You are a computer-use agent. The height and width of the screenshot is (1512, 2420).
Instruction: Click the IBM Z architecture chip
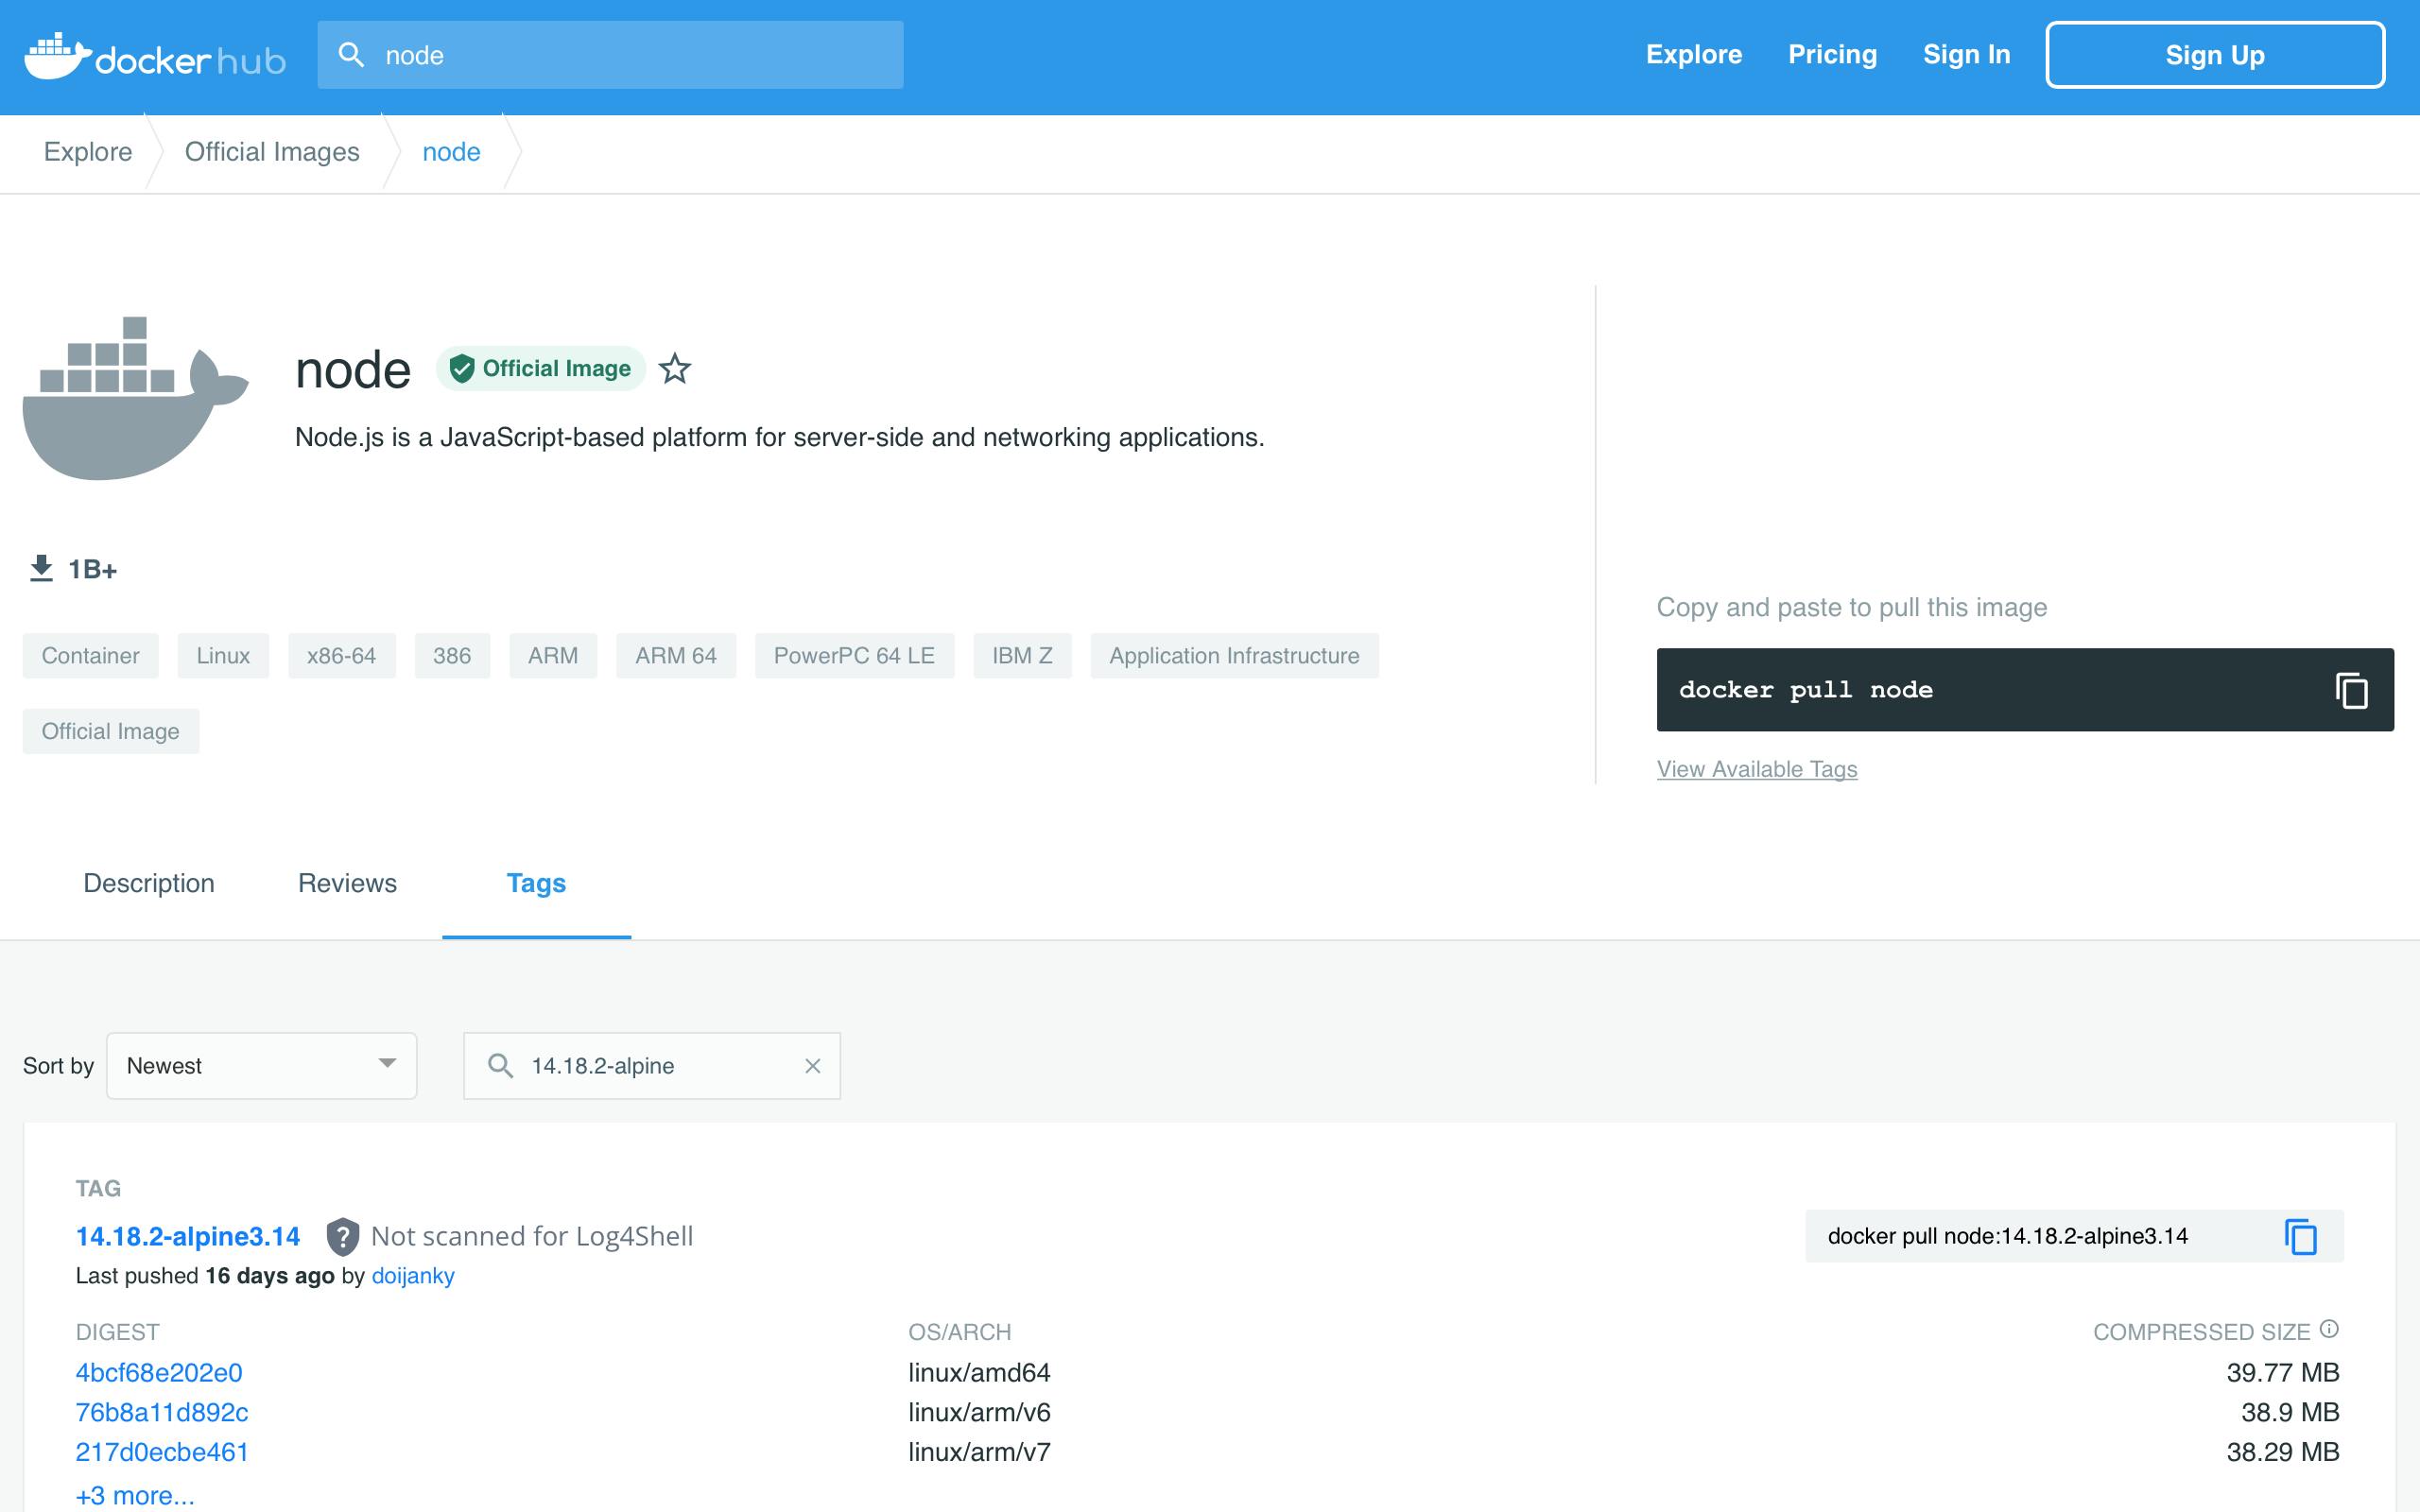pyautogui.click(x=1022, y=656)
